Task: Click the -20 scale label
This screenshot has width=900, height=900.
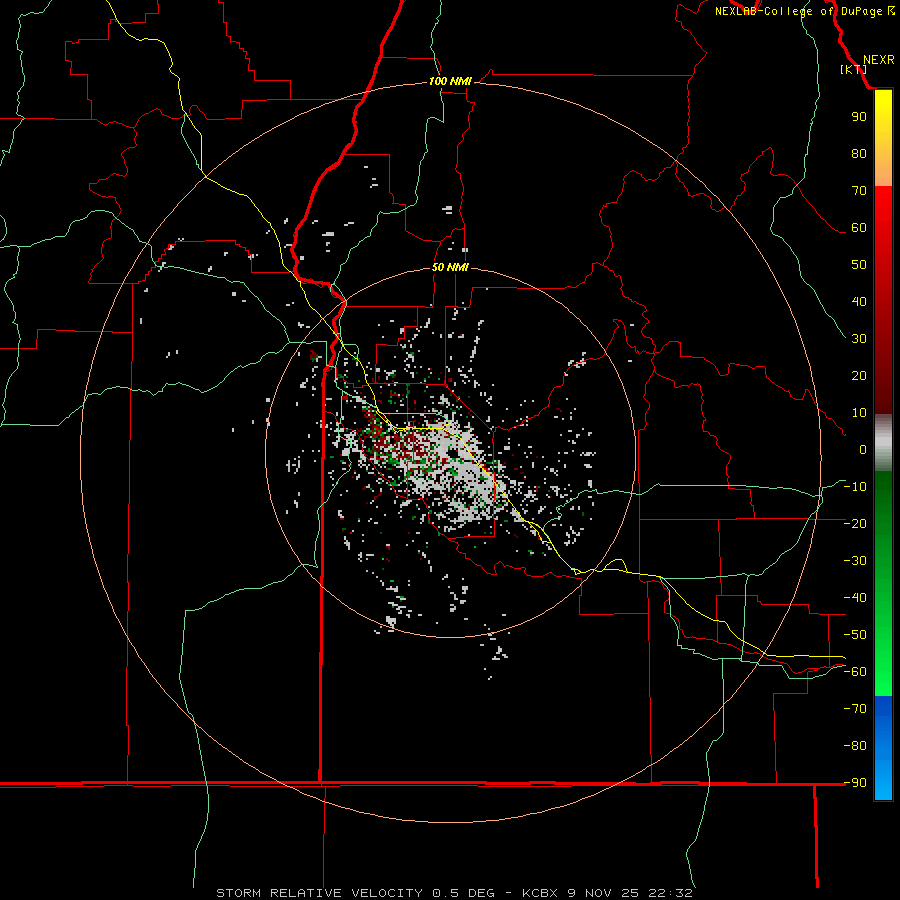Action: coord(855,523)
